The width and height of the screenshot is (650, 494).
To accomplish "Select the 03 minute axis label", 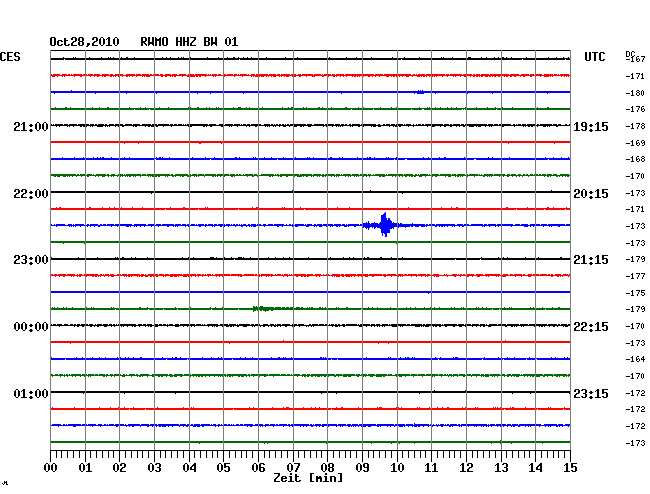I will click(x=154, y=468).
